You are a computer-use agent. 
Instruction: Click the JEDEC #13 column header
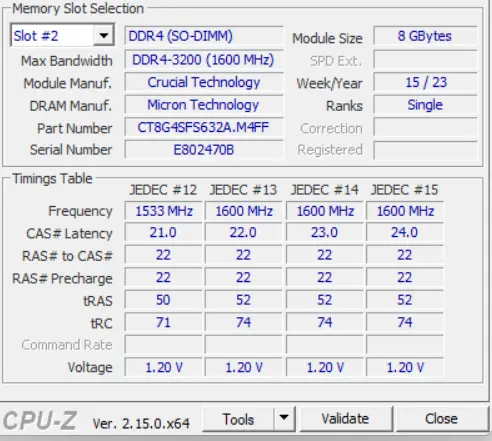tap(243, 190)
